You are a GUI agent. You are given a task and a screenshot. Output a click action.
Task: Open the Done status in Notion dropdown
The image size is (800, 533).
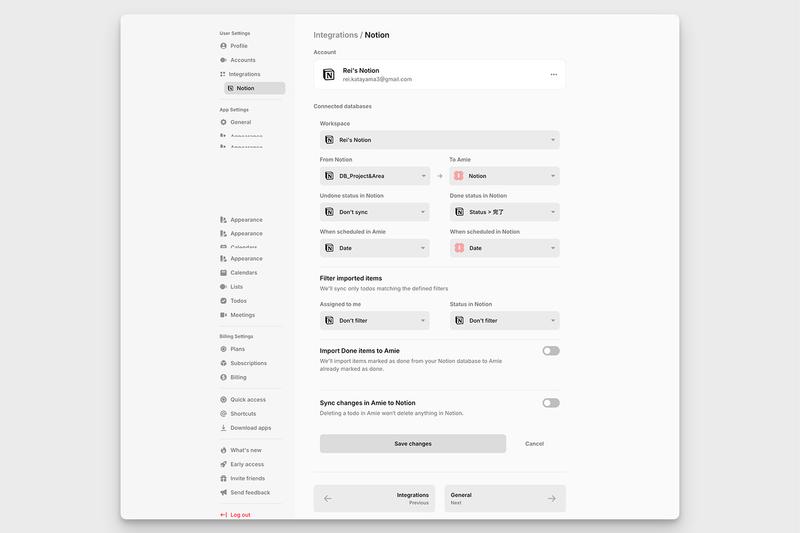(505, 212)
